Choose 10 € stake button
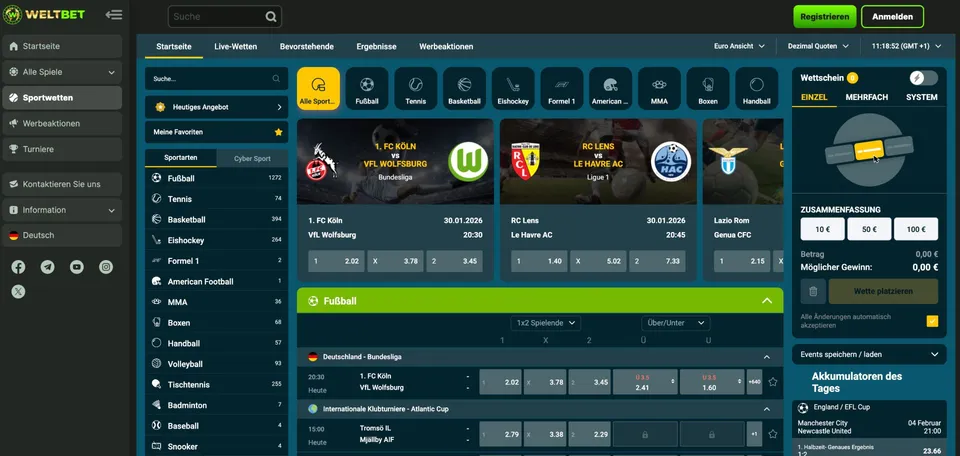 pyautogui.click(x=822, y=229)
